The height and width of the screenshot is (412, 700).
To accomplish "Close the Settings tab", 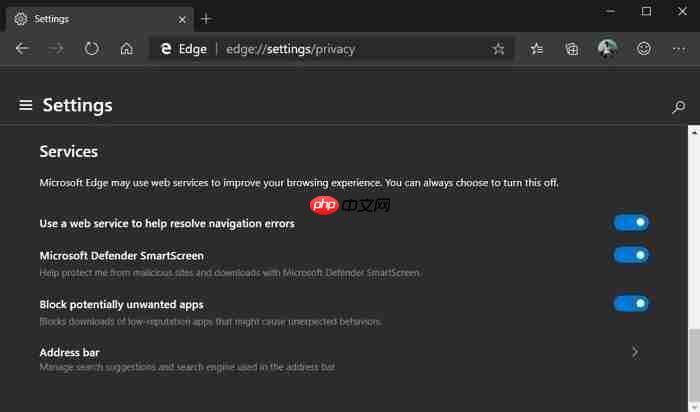I will click(x=182, y=19).
